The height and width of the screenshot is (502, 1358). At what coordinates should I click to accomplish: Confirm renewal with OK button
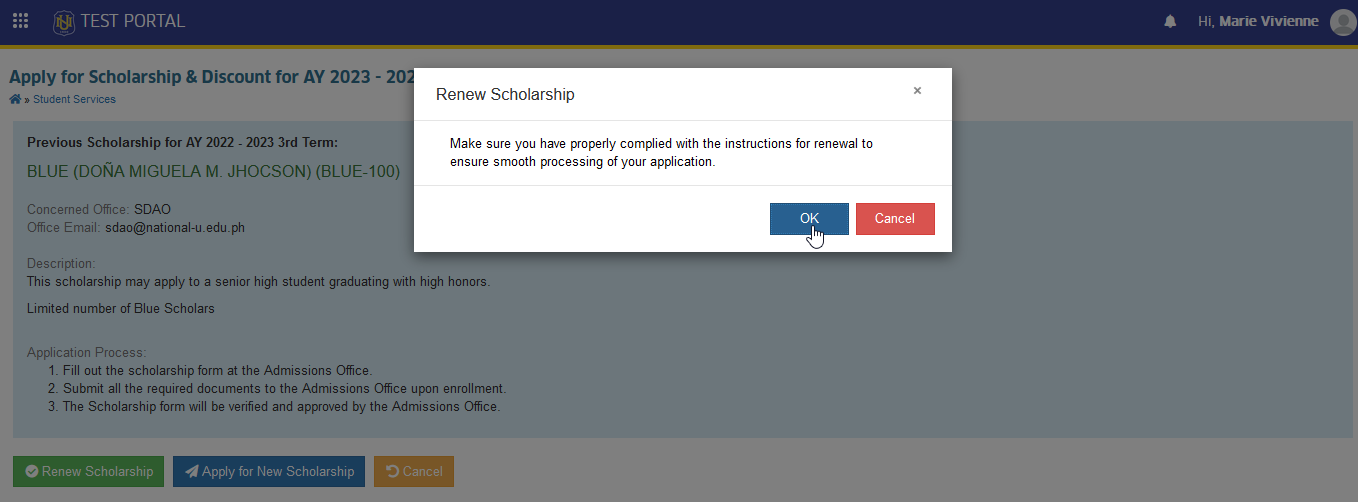[x=809, y=219]
